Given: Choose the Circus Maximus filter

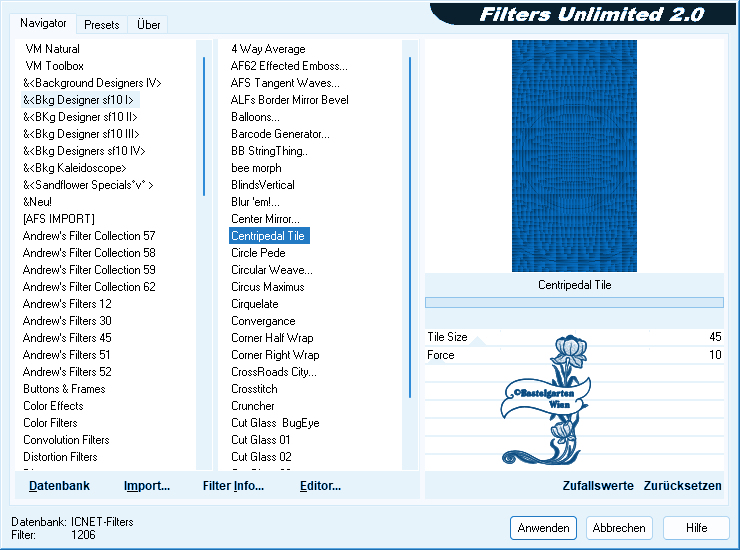Looking at the screenshot, I should pyautogui.click(x=268, y=287).
